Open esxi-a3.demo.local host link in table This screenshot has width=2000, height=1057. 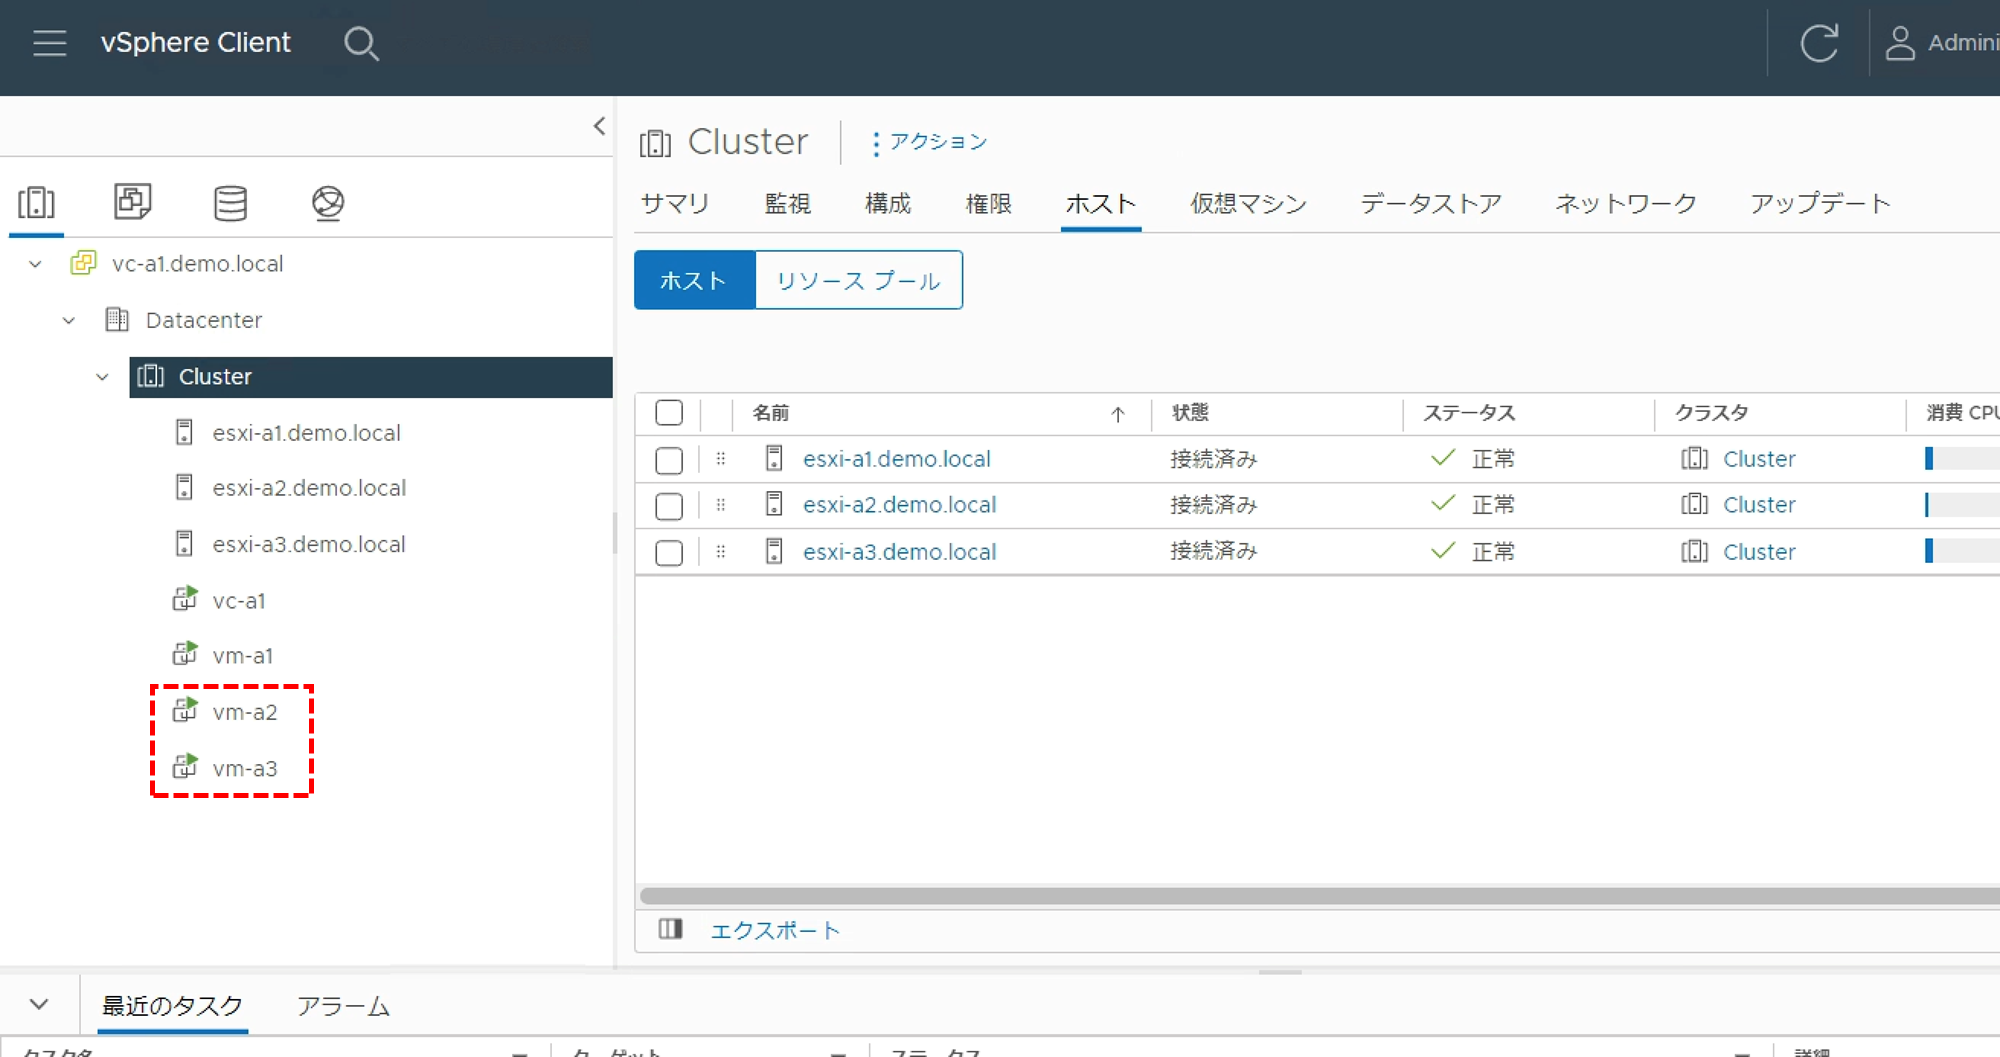tap(899, 552)
